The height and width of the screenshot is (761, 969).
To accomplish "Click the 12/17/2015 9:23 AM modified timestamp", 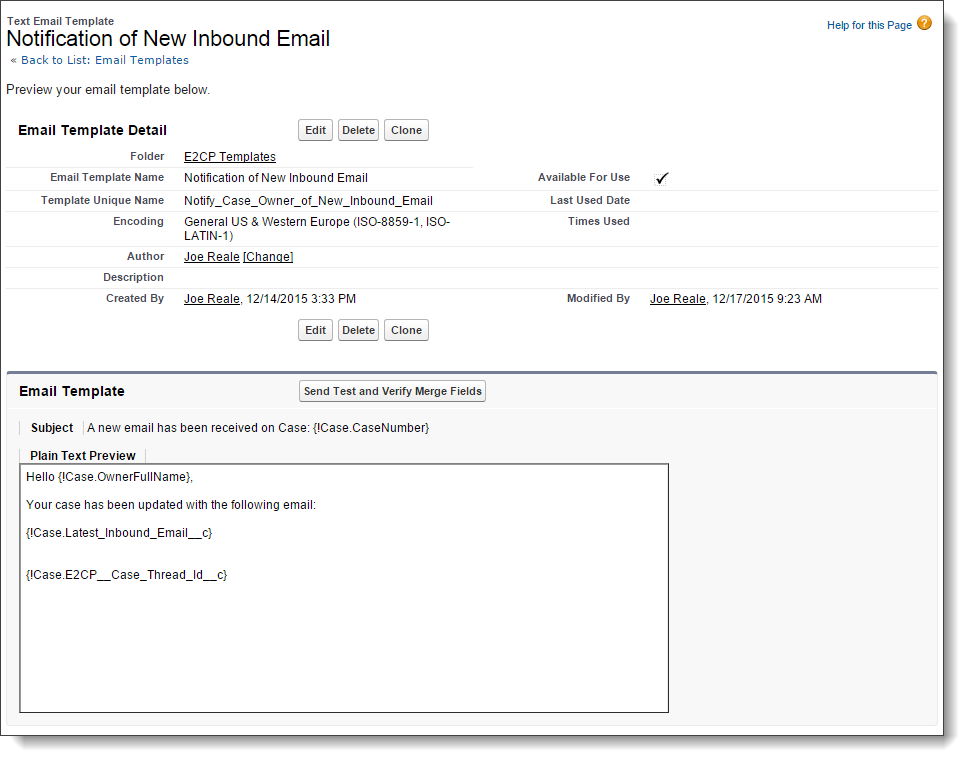I will tap(767, 299).
